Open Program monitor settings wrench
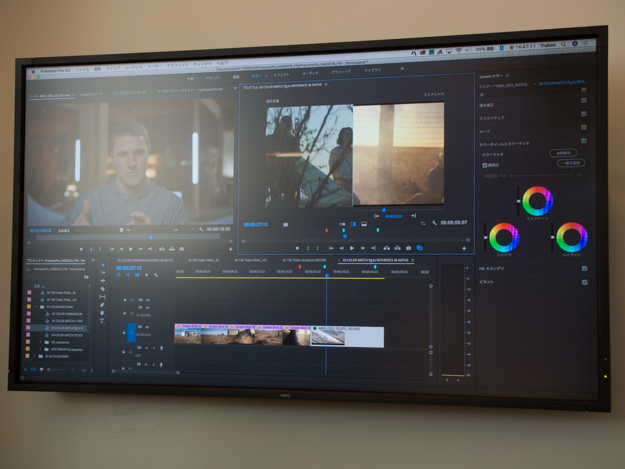The width and height of the screenshot is (625, 469). coord(434,223)
